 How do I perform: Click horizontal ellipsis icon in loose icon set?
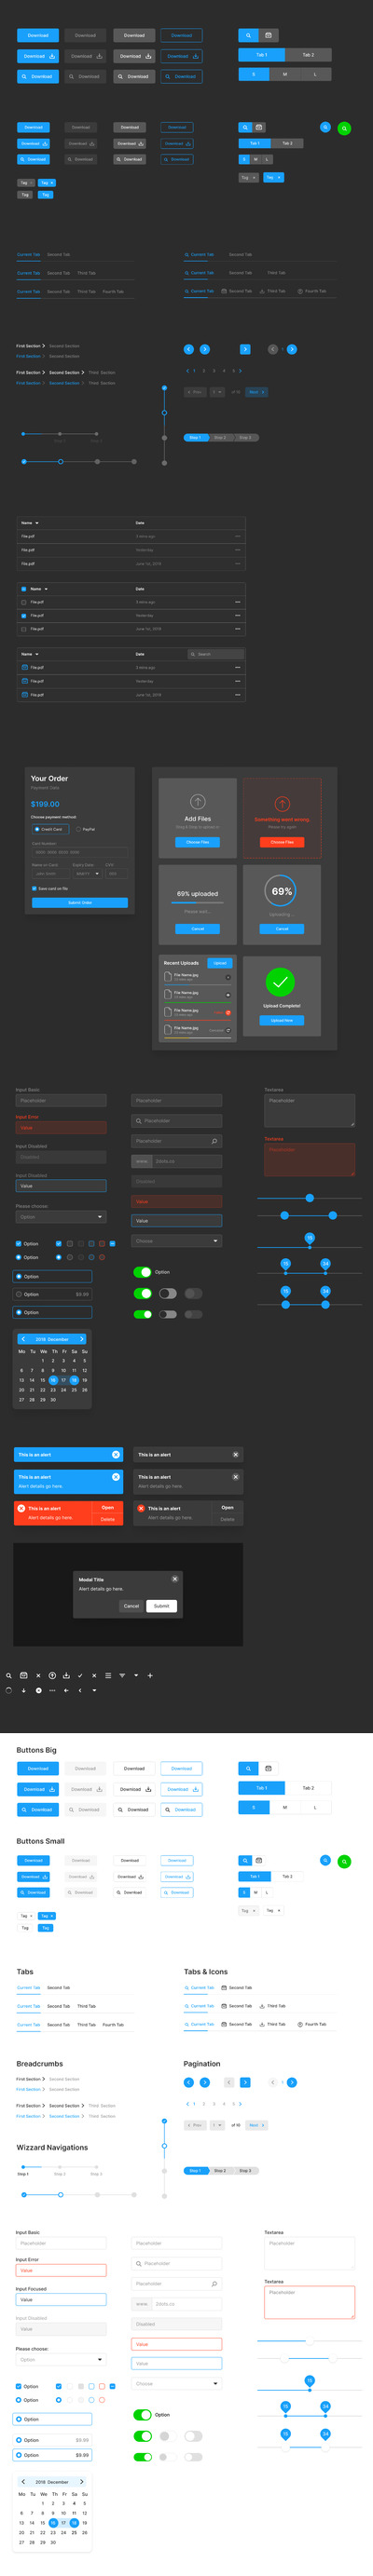(52, 1689)
